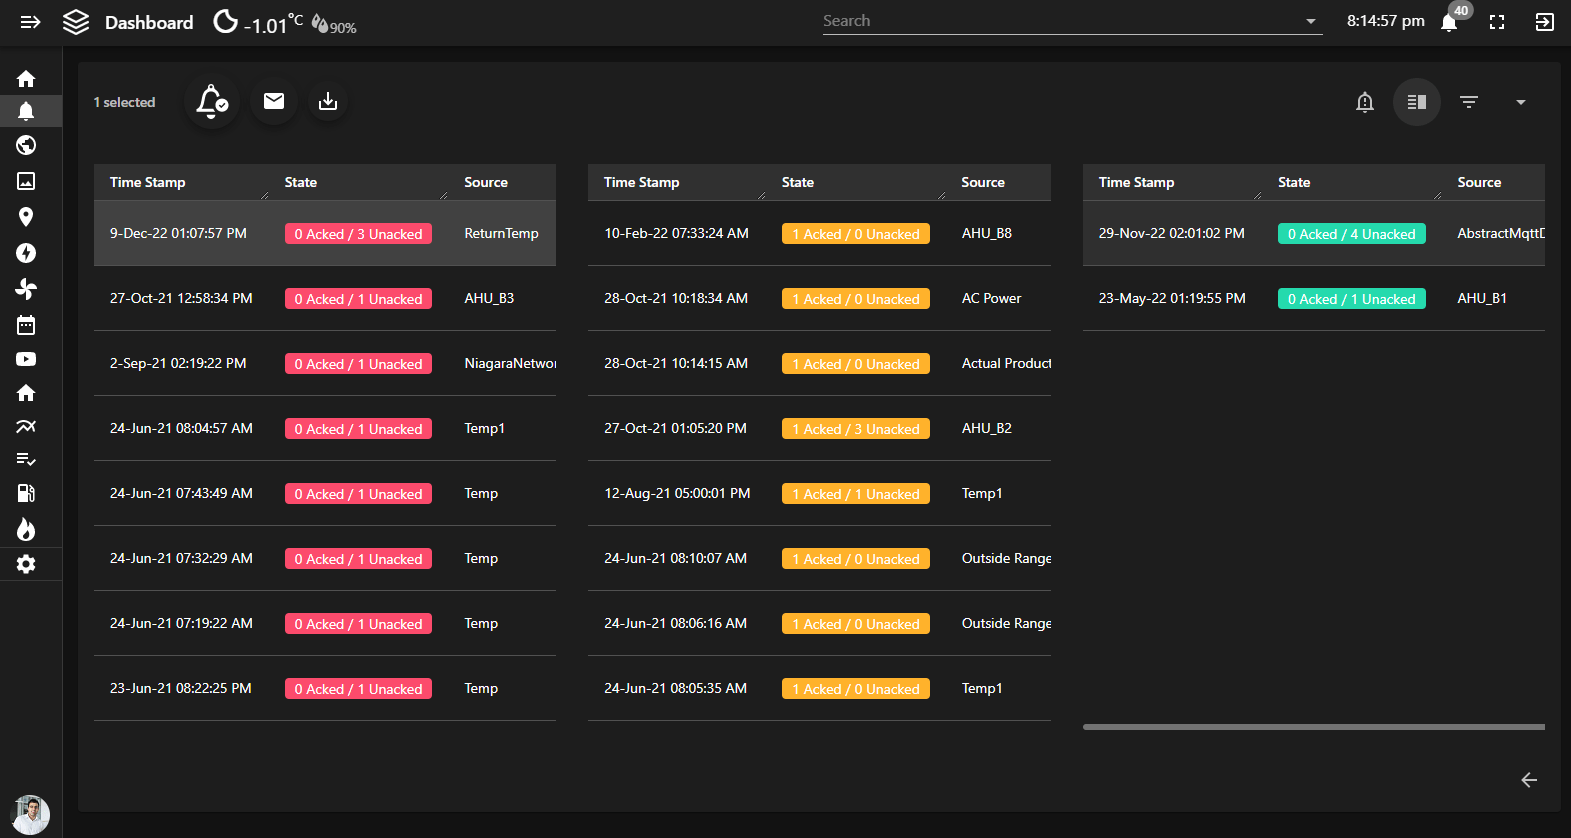Expand the hamburger menu at top left
Viewport: 1571px width, 838px height.
tap(30, 22)
